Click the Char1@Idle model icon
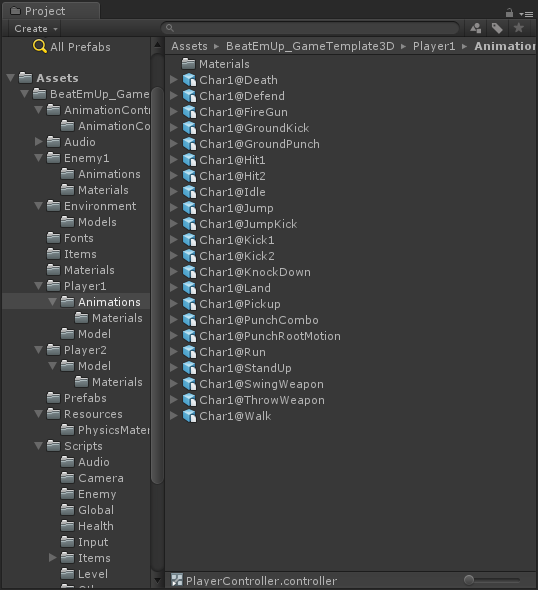Viewport: 538px width, 590px height. (189, 192)
